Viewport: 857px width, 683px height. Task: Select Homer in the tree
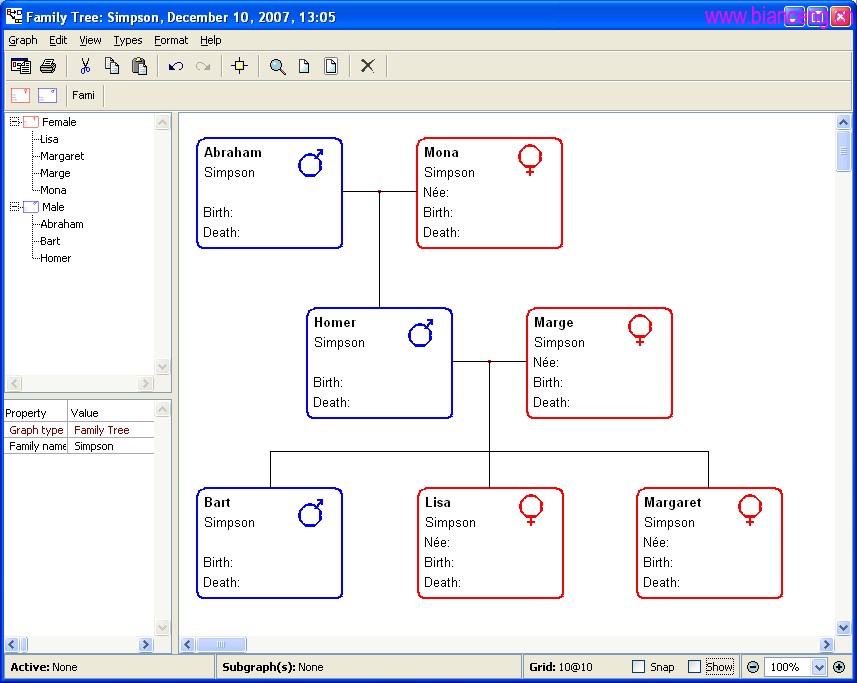tap(55, 257)
